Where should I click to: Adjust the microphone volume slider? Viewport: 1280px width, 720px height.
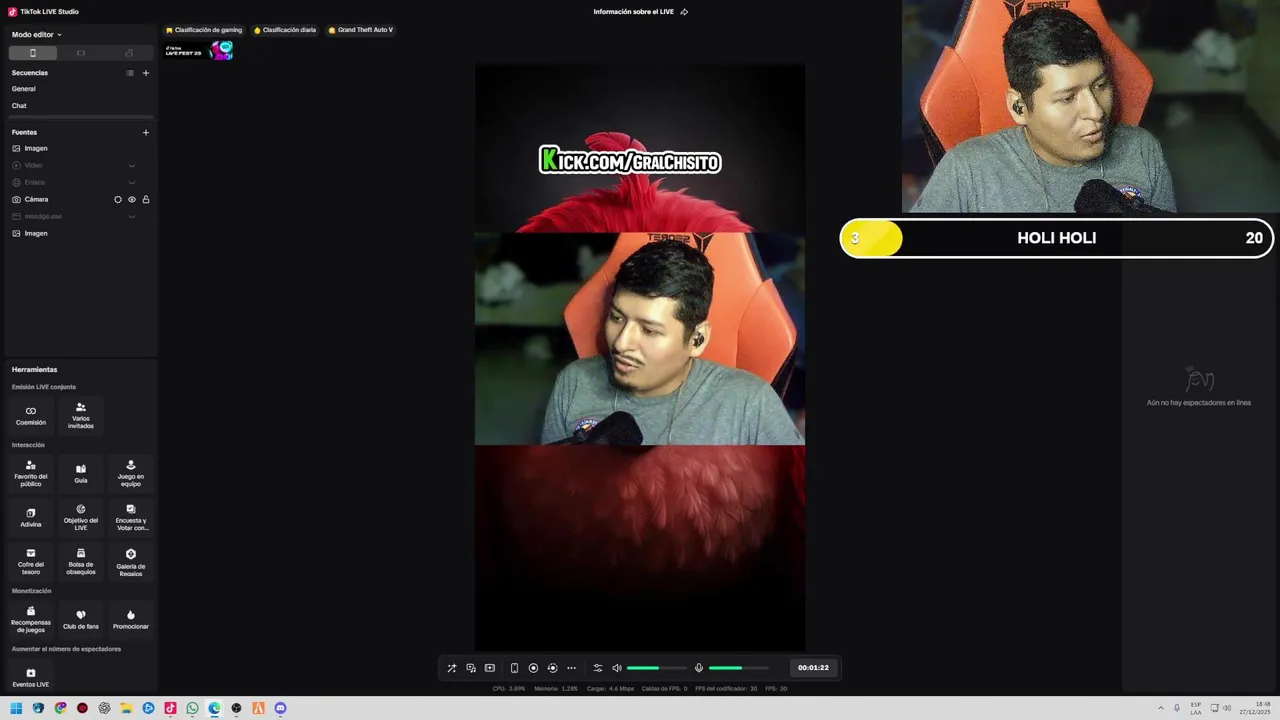click(738, 668)
